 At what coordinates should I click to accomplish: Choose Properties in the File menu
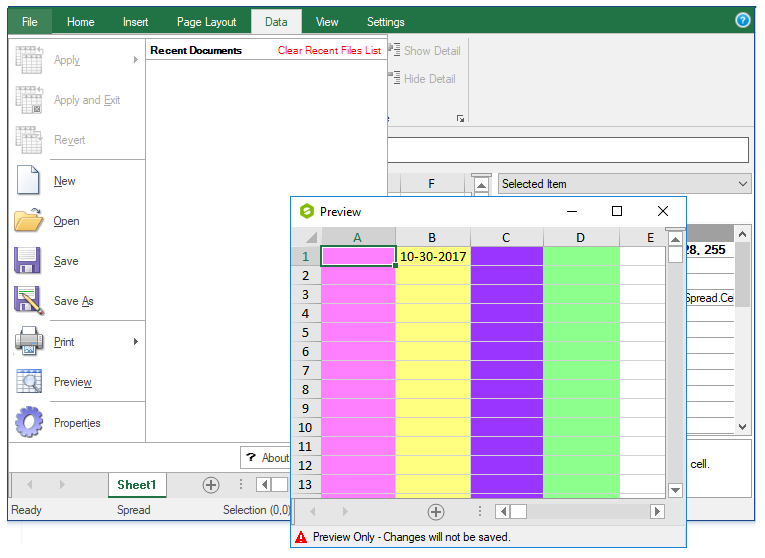point(77,423)
